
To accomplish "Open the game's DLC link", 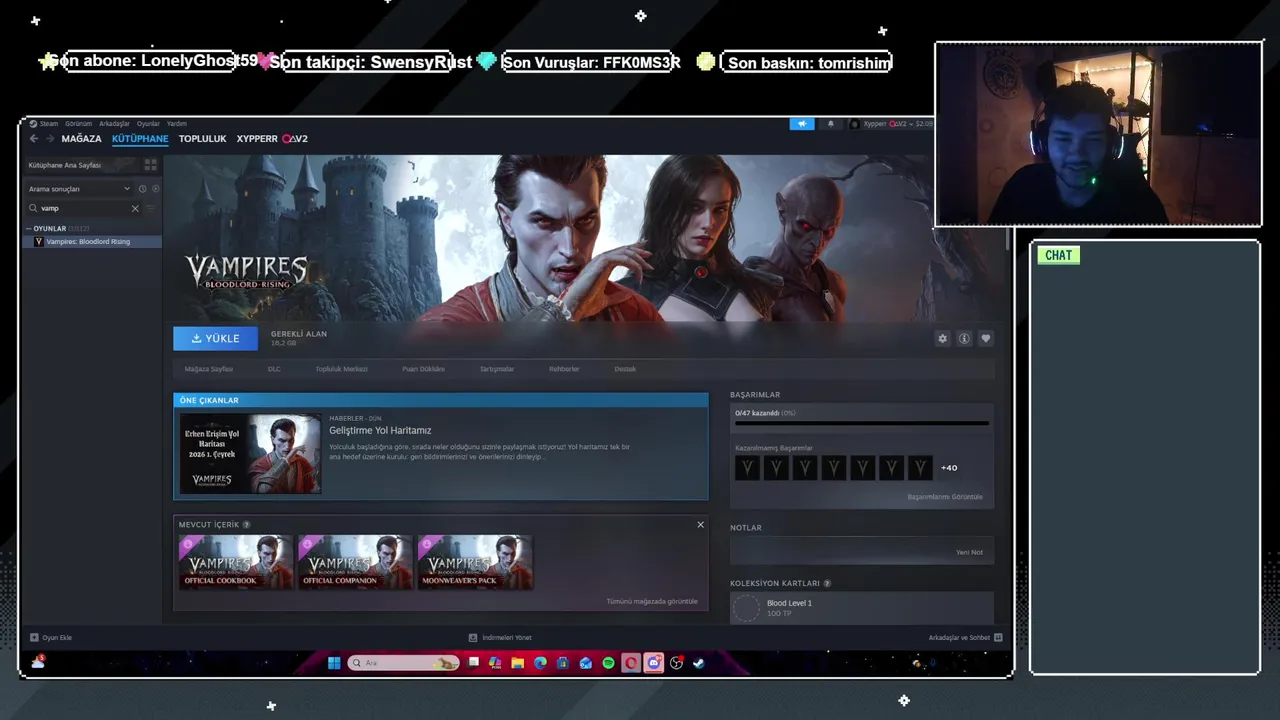I will point(274,369).
